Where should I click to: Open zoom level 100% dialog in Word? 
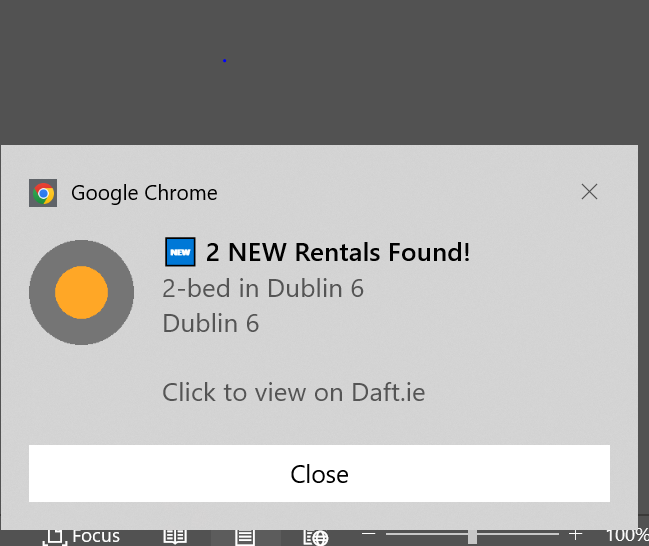(x=627, y=536)
